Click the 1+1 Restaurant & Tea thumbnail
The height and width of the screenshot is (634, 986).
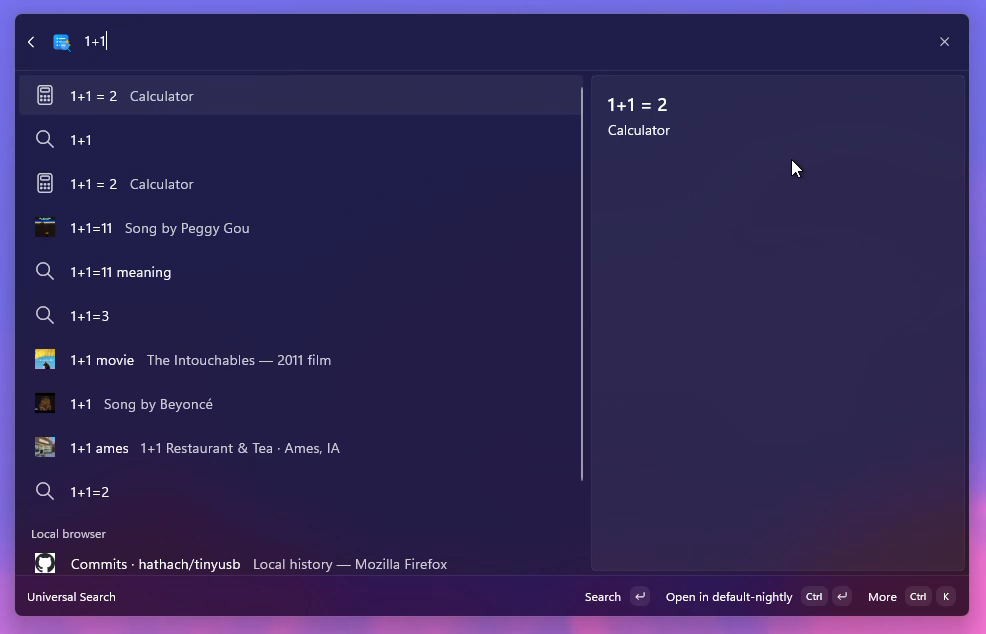click(x=45, y=447)
